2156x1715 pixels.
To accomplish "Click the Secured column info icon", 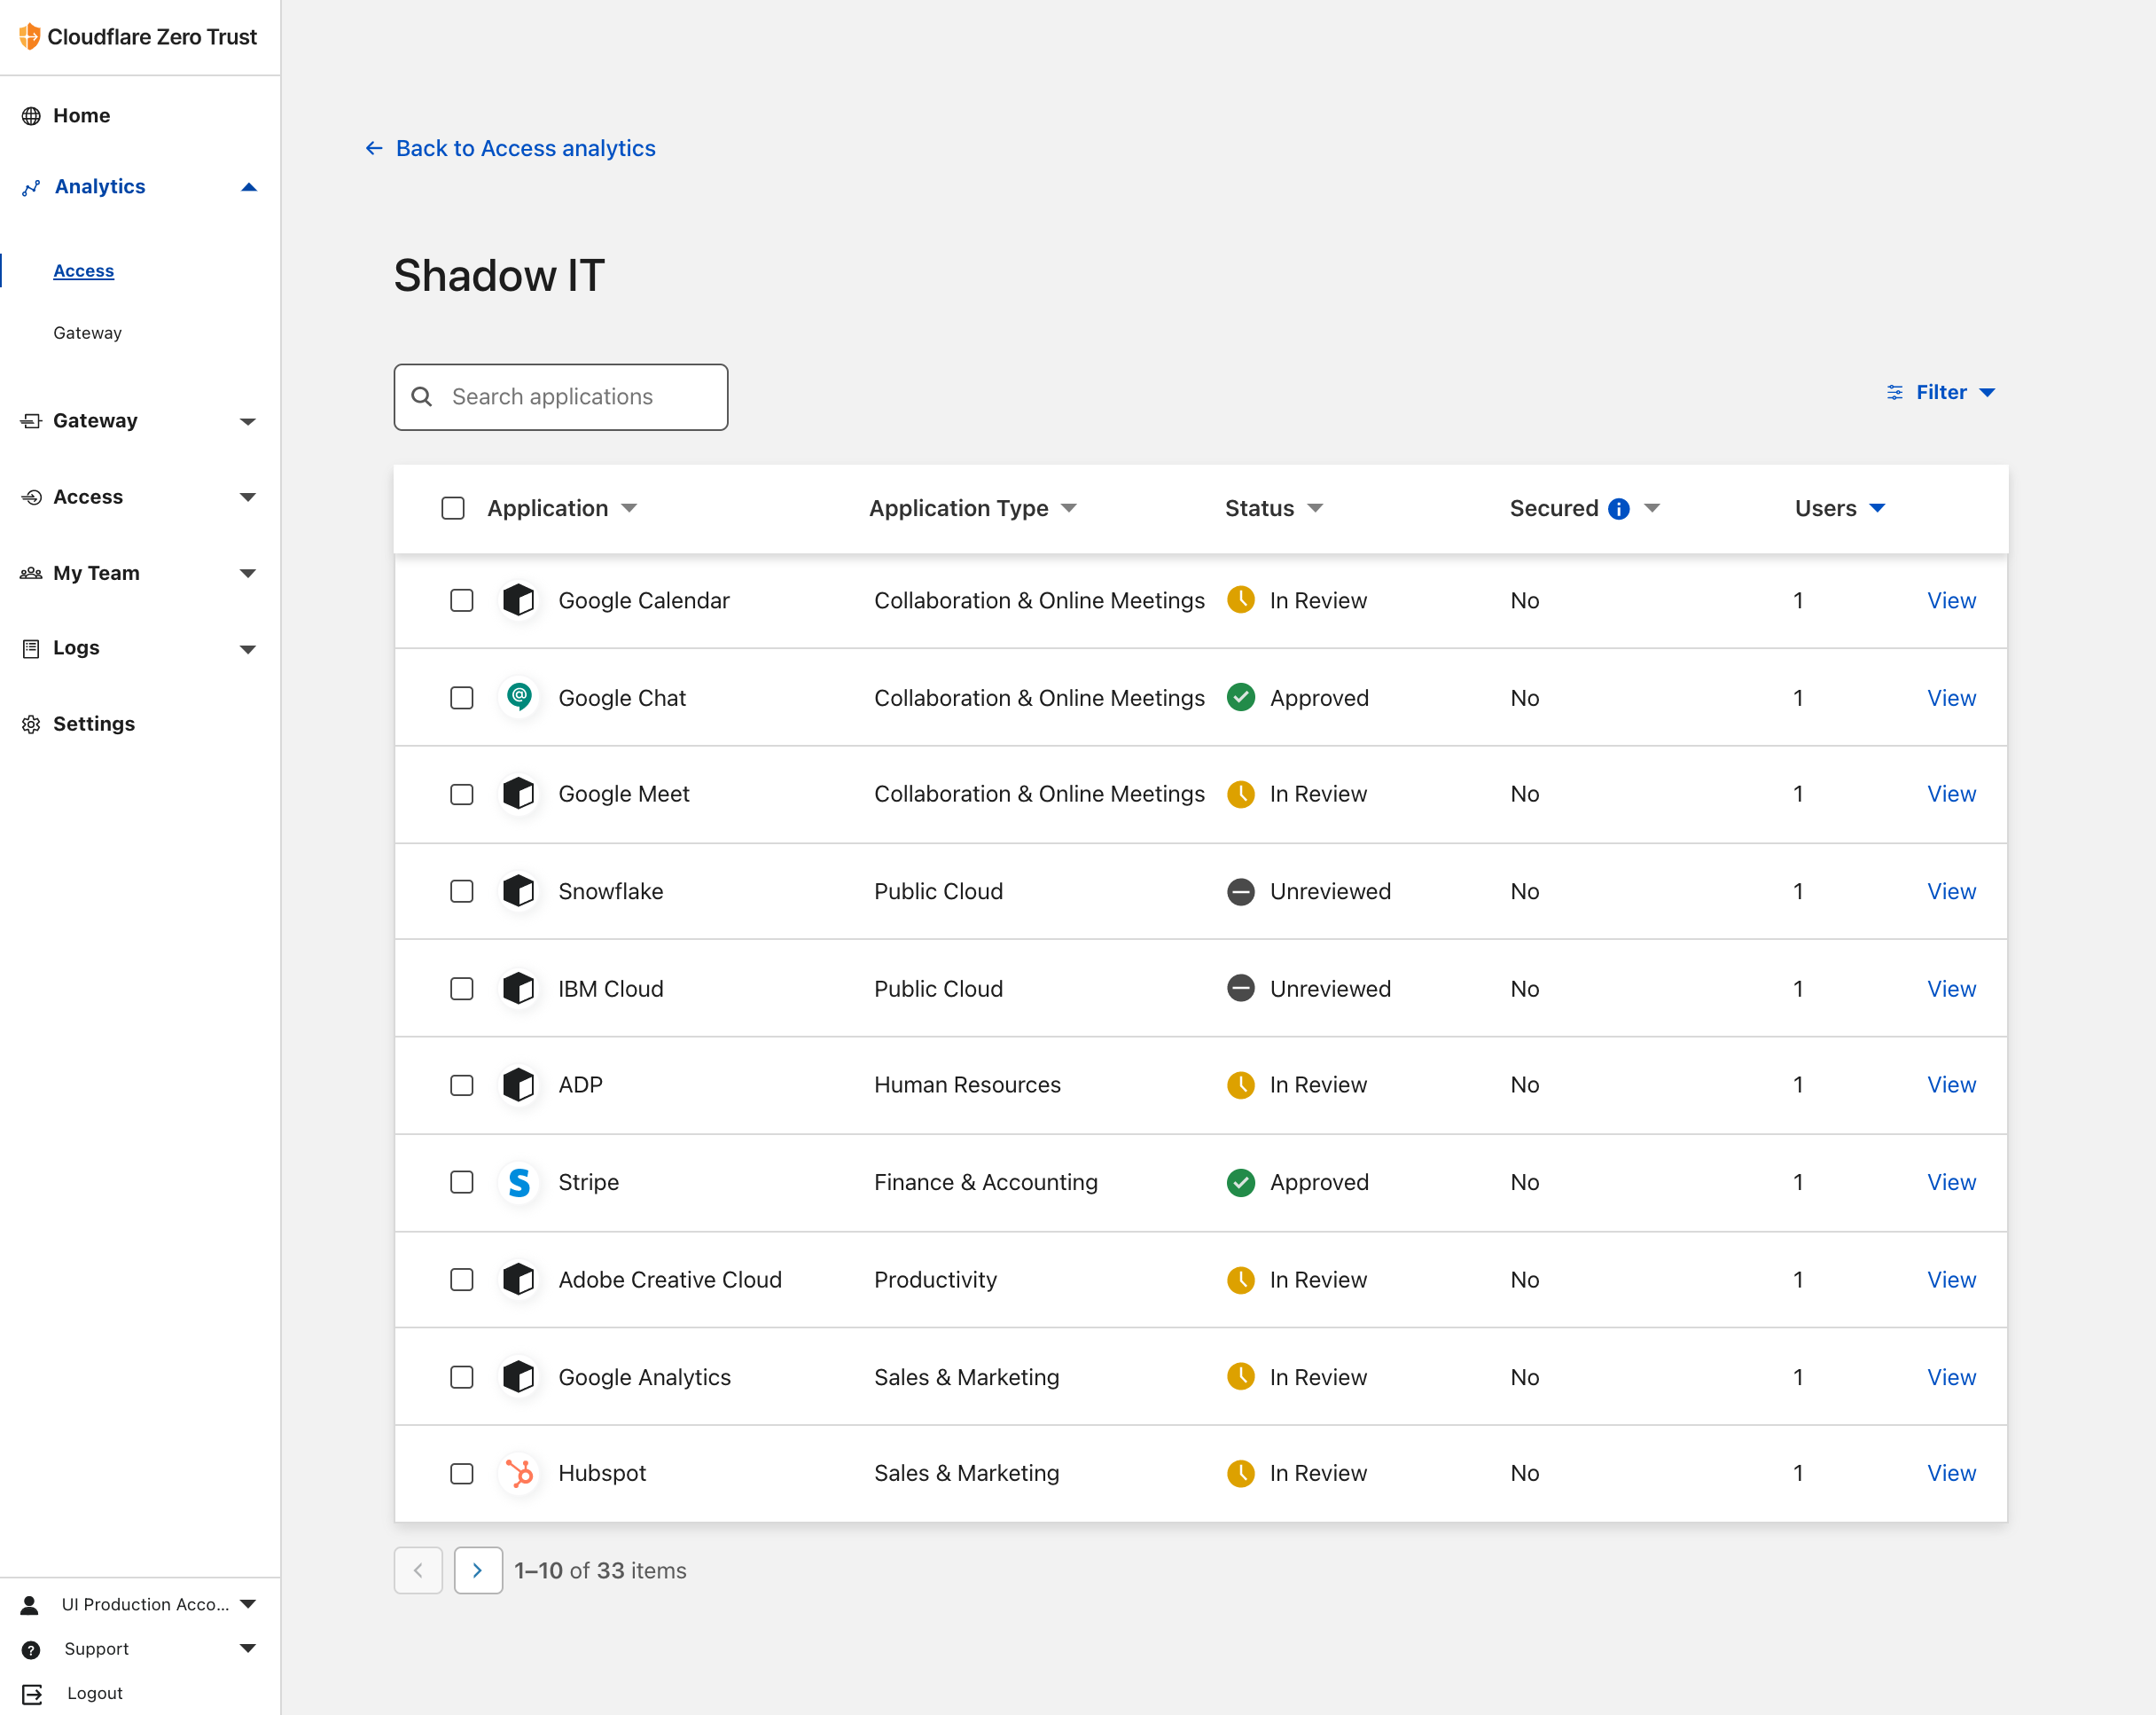I will 1618,509.
